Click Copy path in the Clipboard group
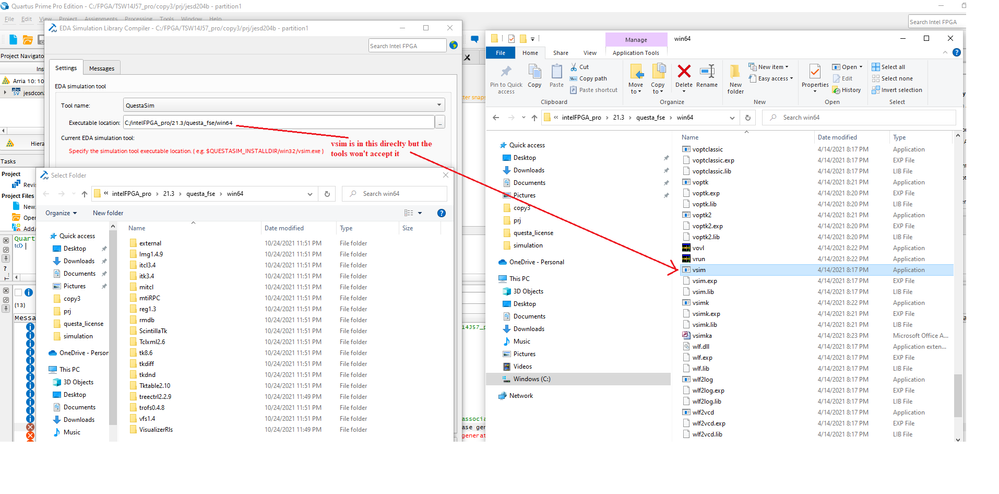 coord(588,78)
